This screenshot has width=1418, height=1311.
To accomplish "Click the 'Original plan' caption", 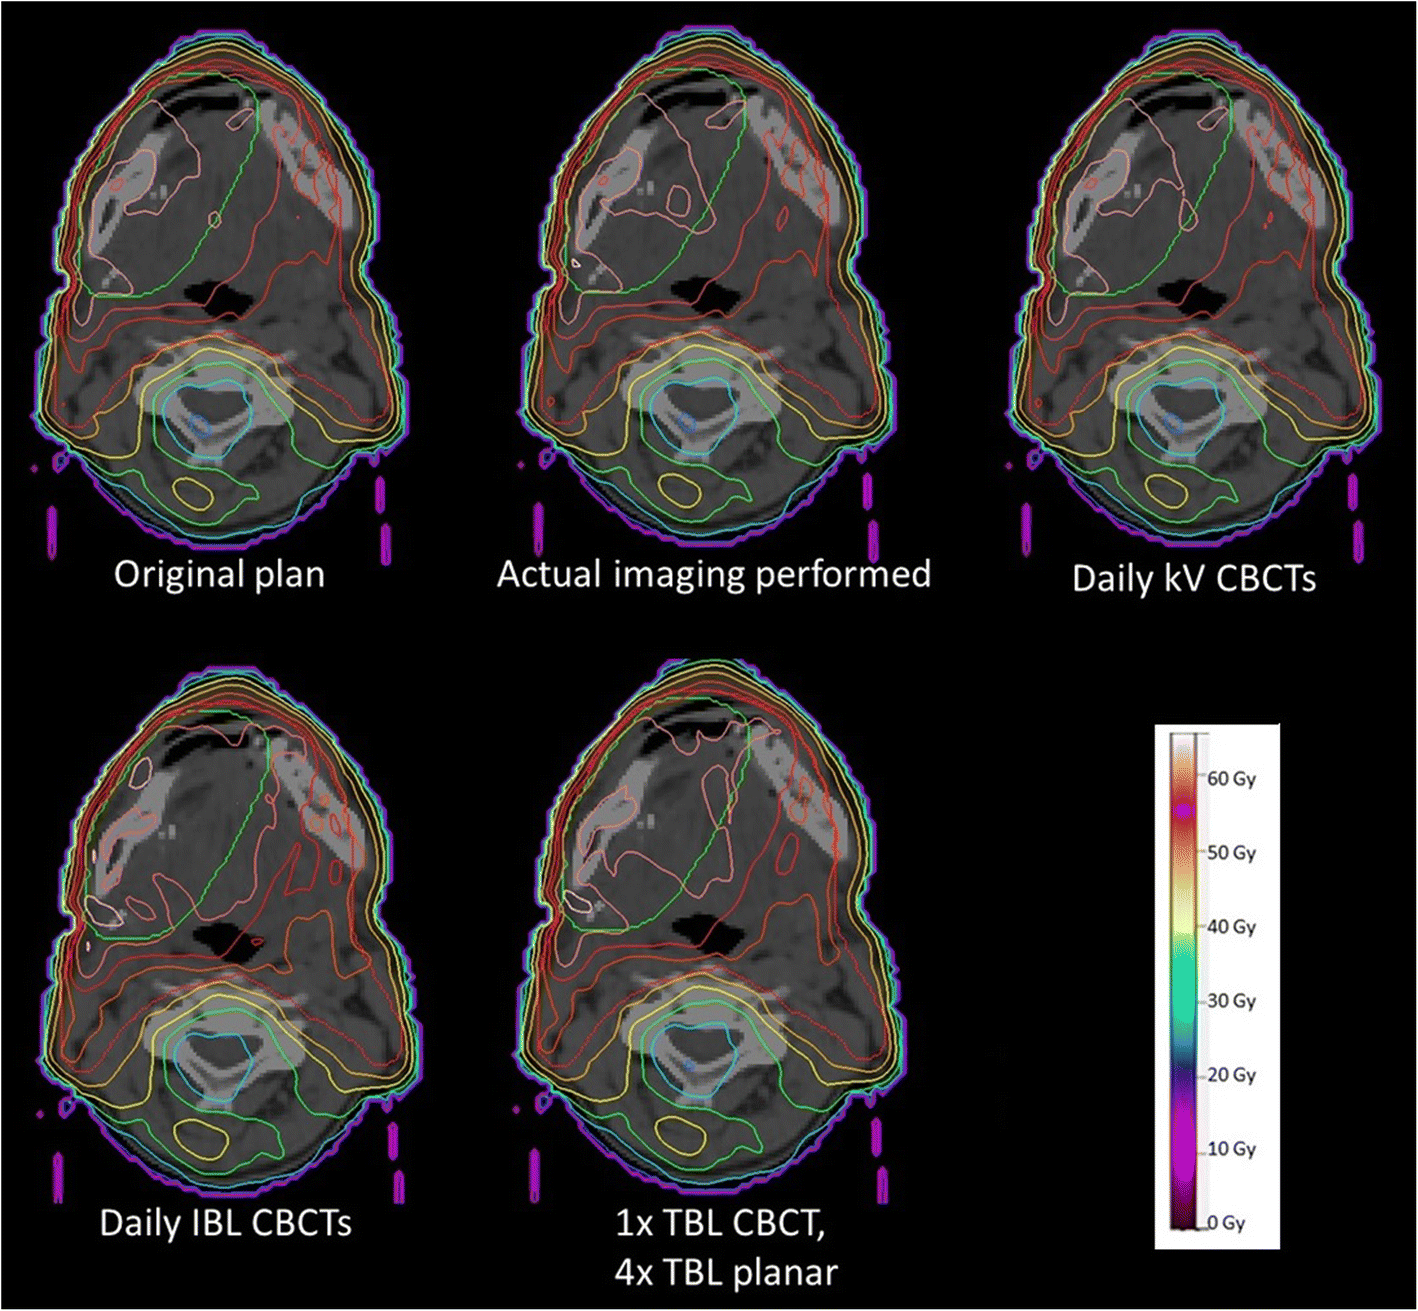I will click(x=219, y=575).
